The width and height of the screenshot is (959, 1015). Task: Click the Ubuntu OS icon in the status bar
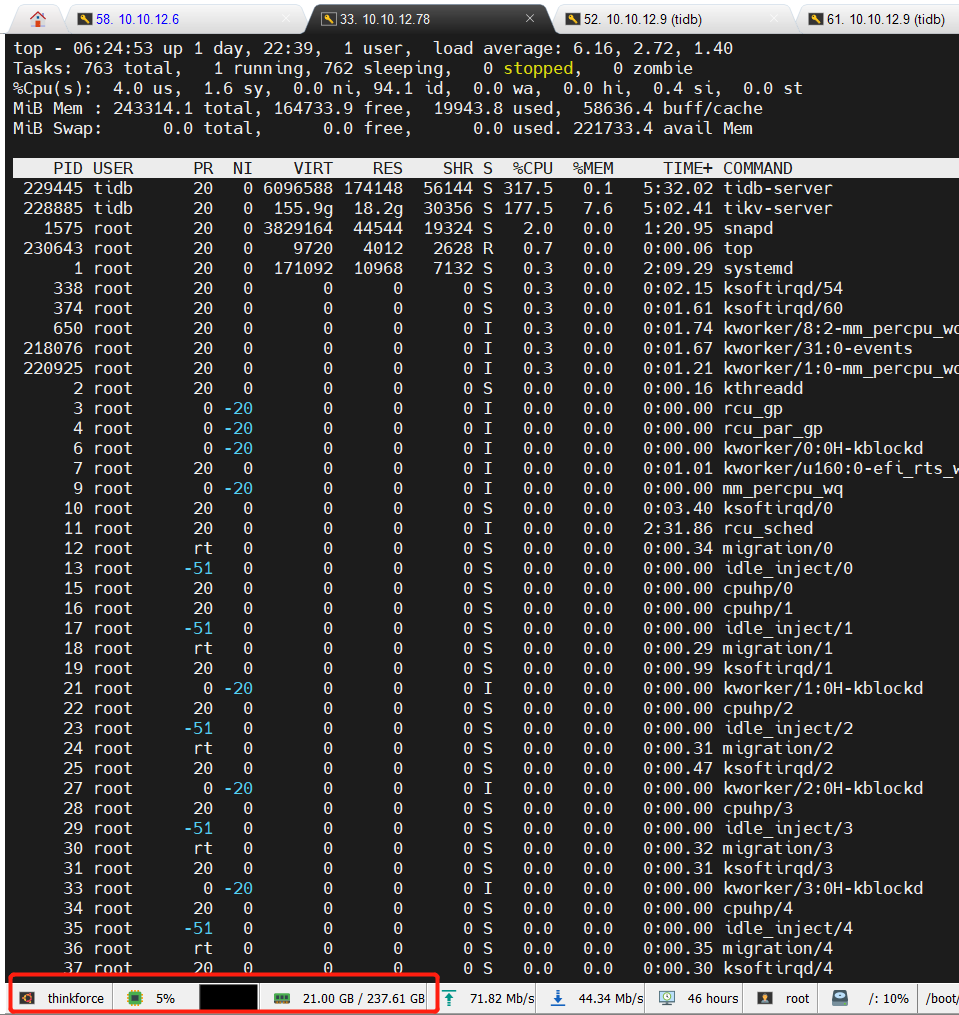click(x=27, y=998)
